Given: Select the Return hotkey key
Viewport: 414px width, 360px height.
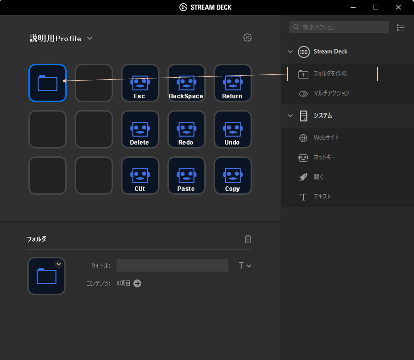Looking at the screenshot, I should 233,83.
